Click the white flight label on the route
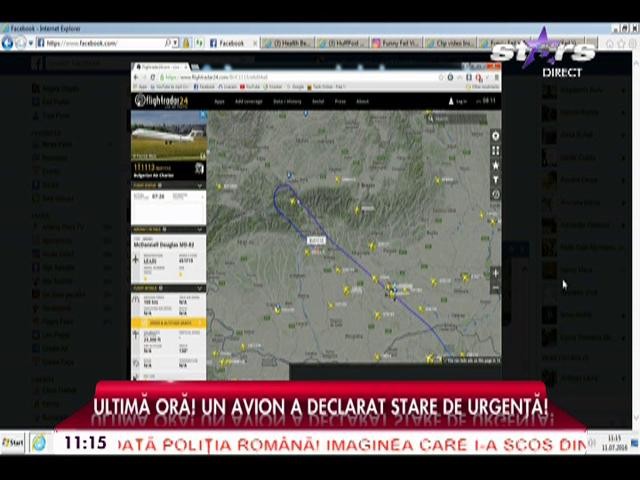This screenshot has height=480, width=640. (x=316, y=240)
